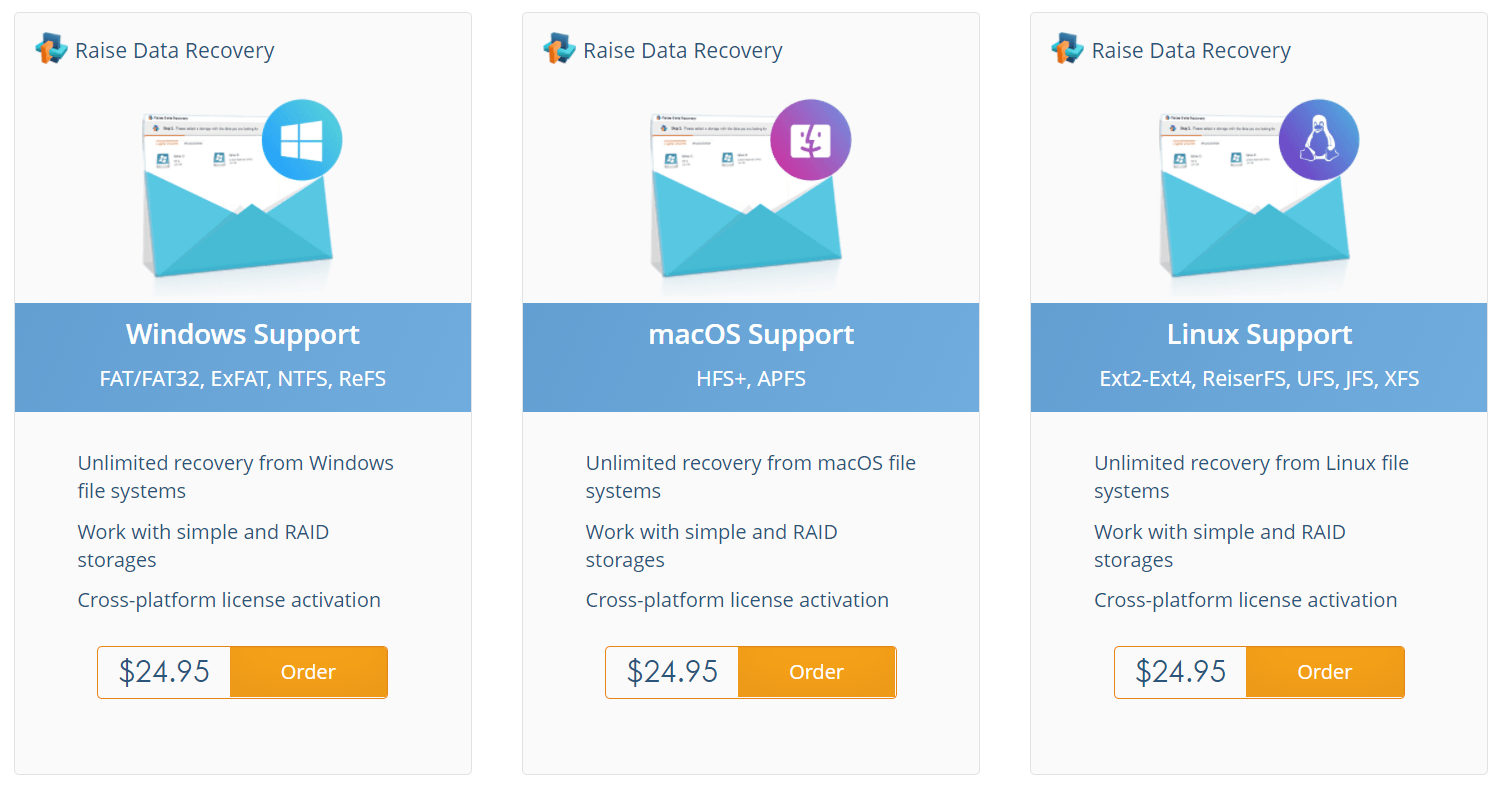
Task: Select the $24.95 price on macOS card
Action: (x=672, y=672)
